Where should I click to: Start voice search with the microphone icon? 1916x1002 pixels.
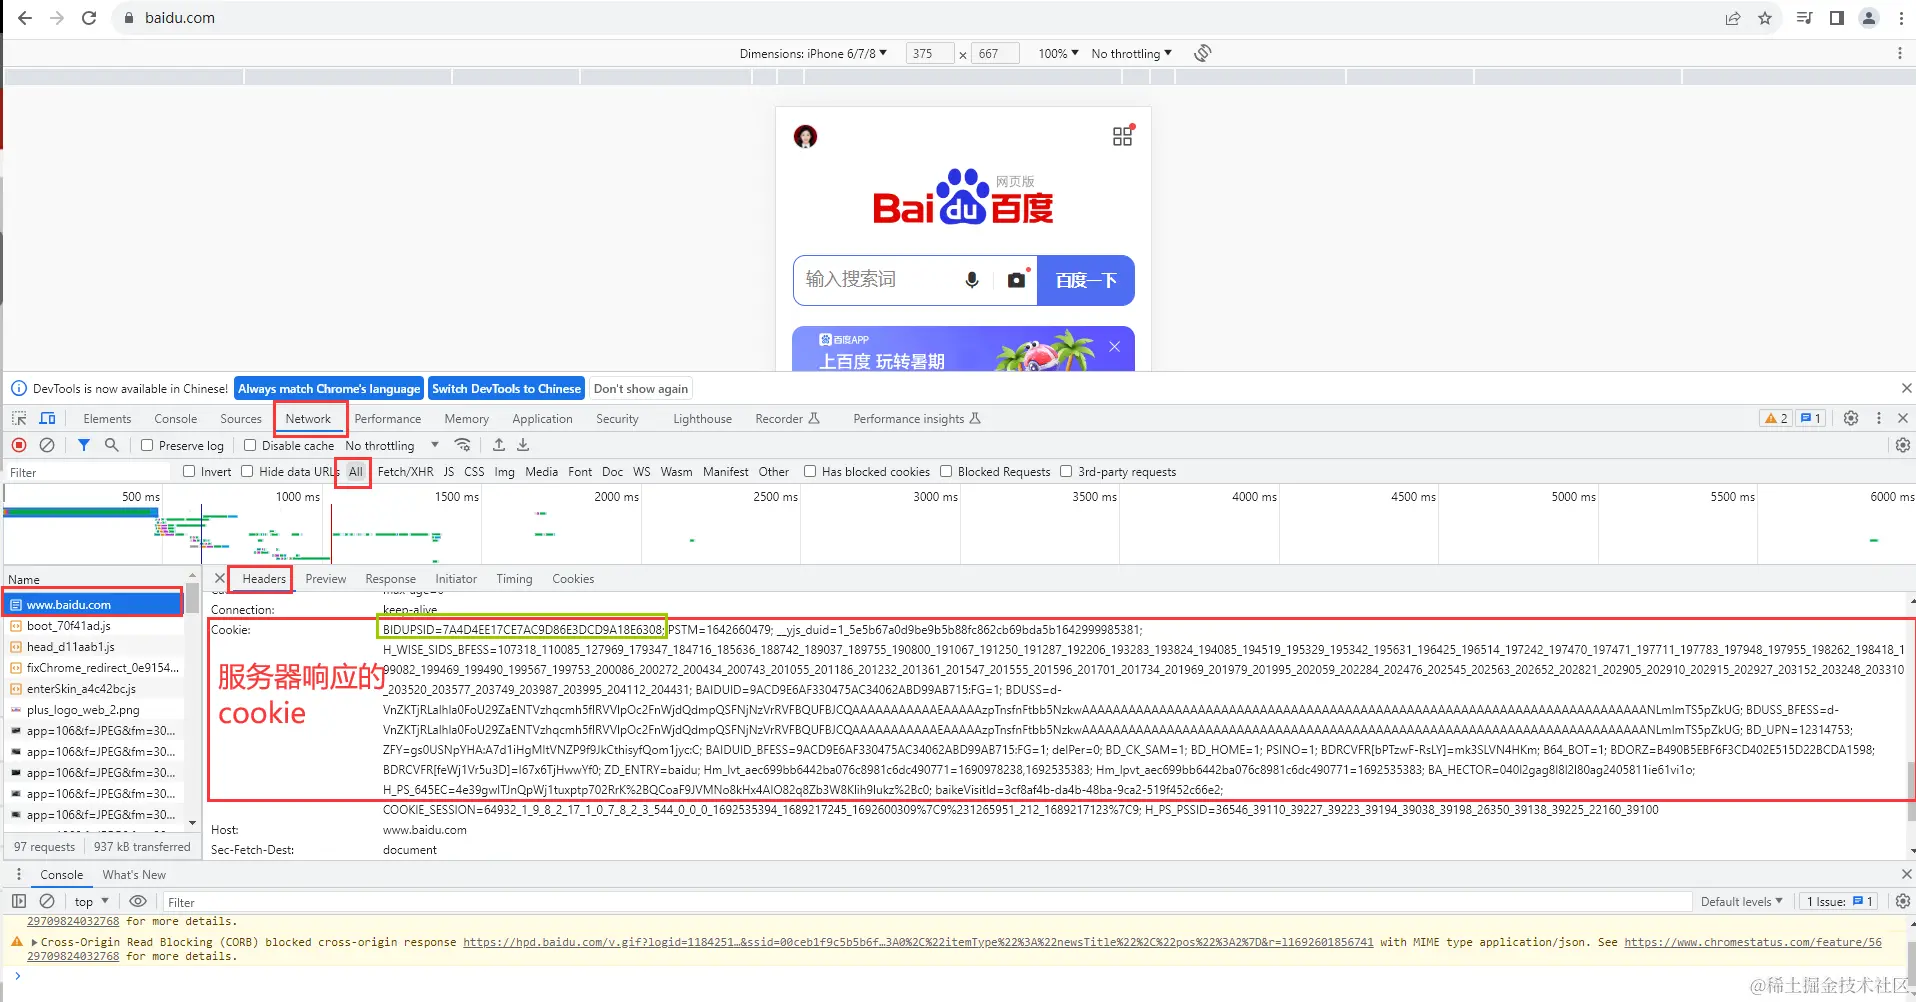click(x=972, y=280)
